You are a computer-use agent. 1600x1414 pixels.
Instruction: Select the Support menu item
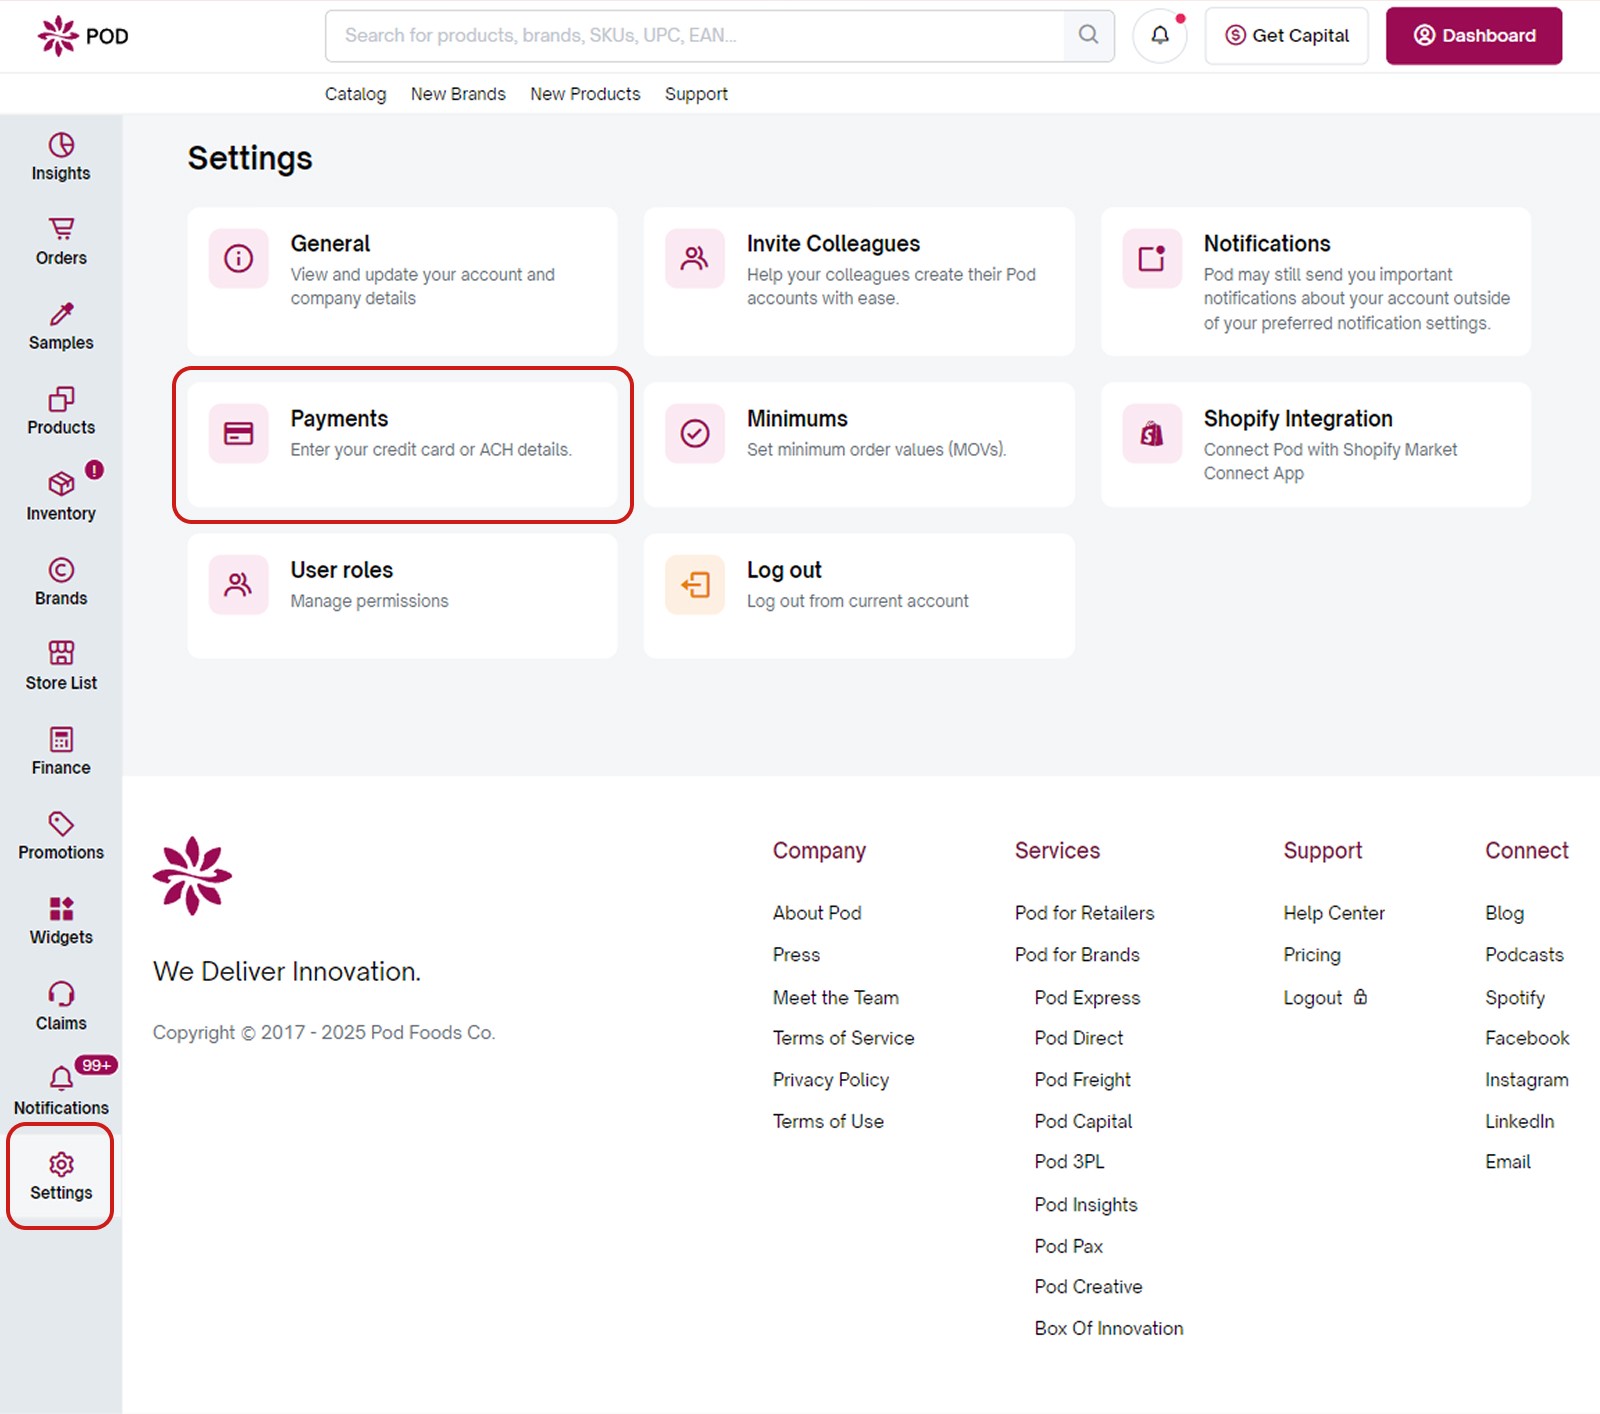click(696, 93)
